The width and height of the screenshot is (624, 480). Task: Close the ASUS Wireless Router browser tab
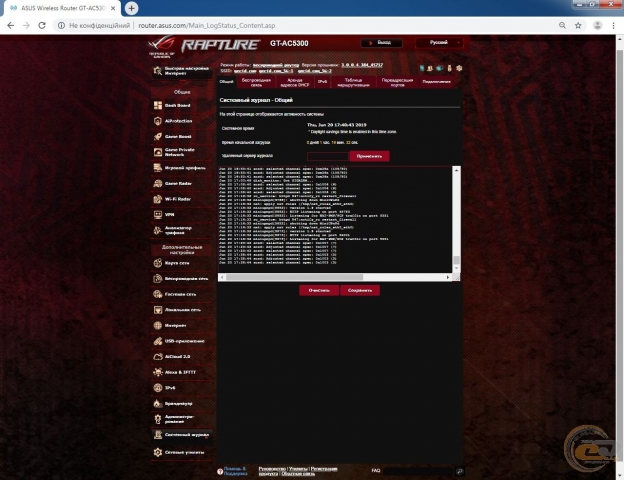(113, 8)
